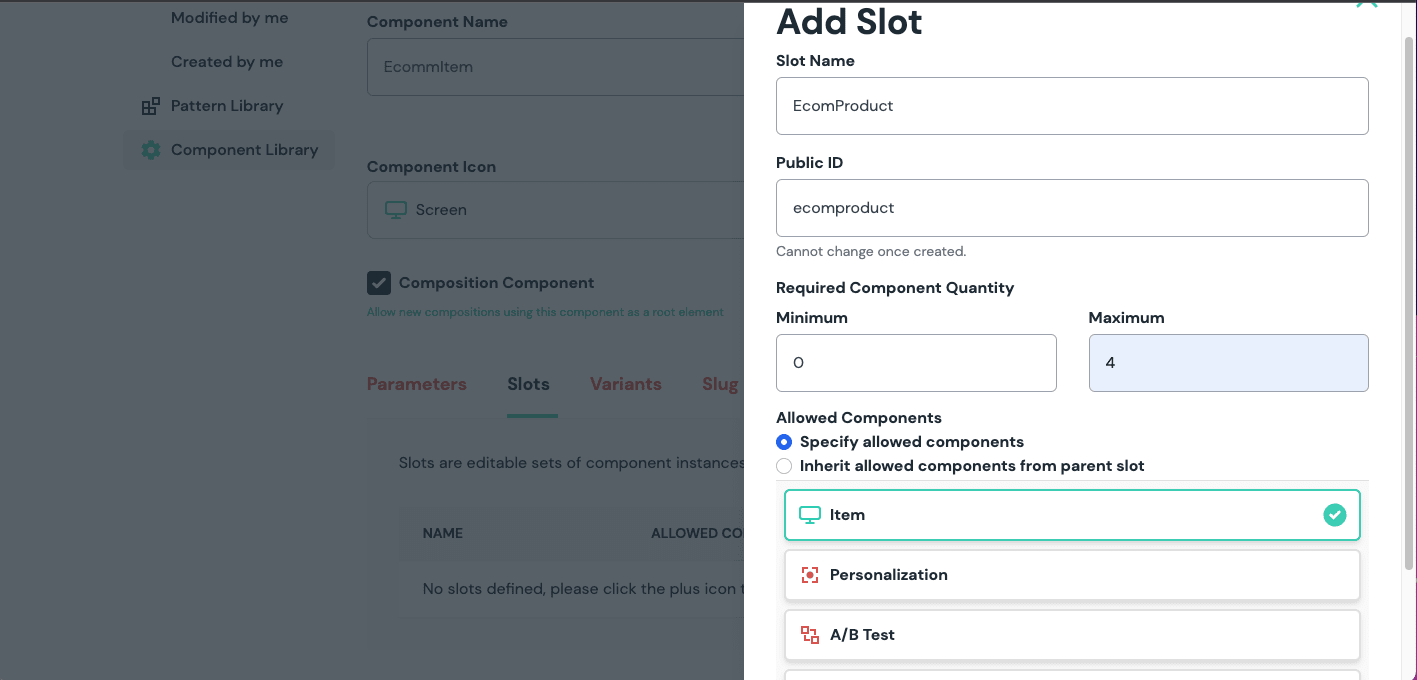The width and height of the screenshot is (1417, 680).
Task: Close the Add Slot panel
Action: [x=1366, y=3]
